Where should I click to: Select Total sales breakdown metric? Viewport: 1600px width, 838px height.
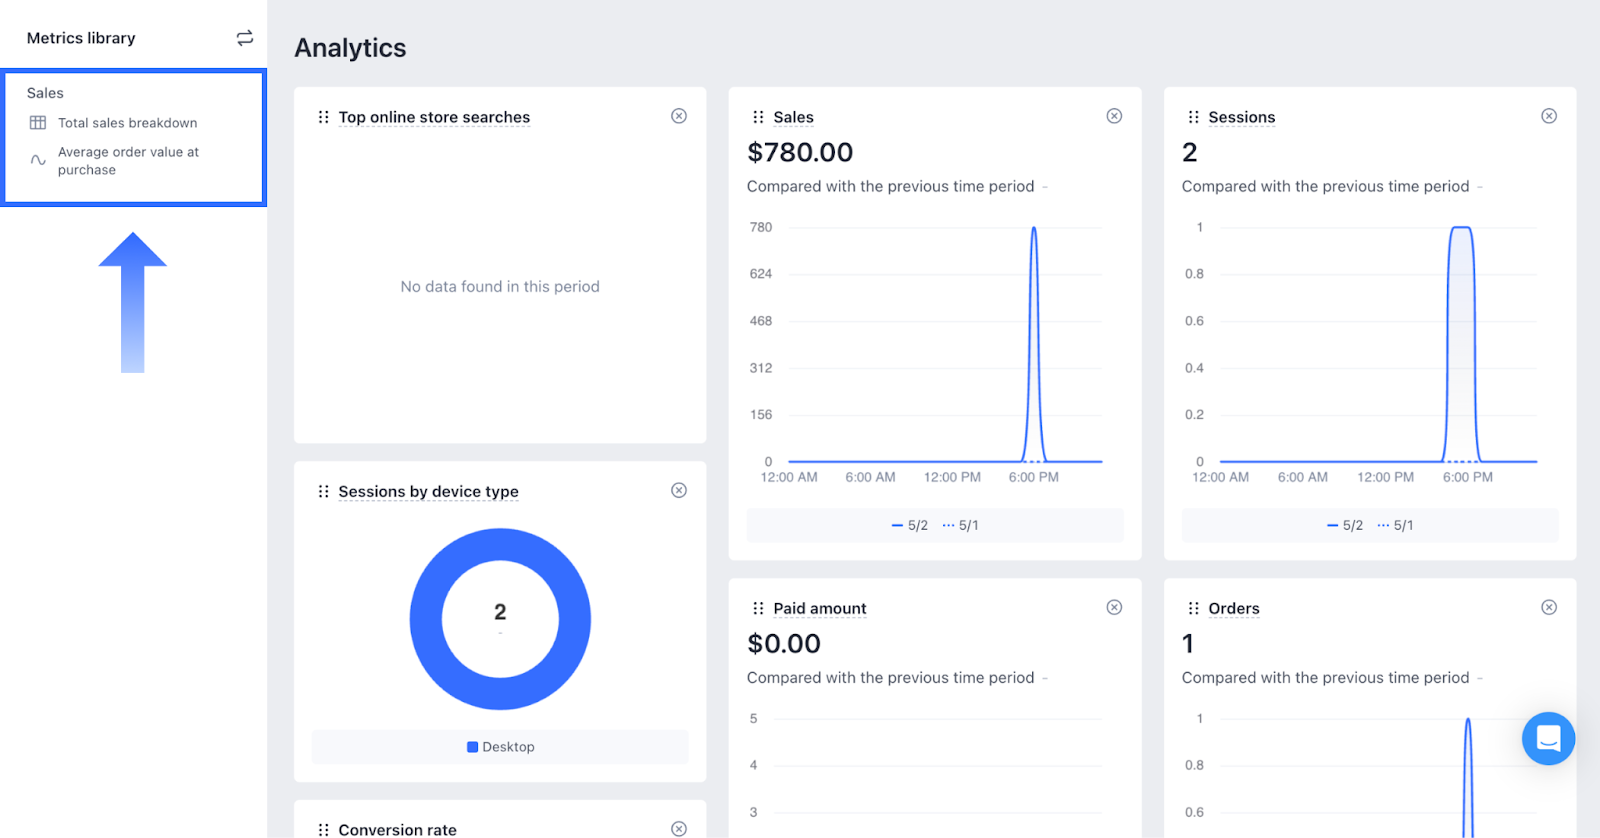point(127,123)
